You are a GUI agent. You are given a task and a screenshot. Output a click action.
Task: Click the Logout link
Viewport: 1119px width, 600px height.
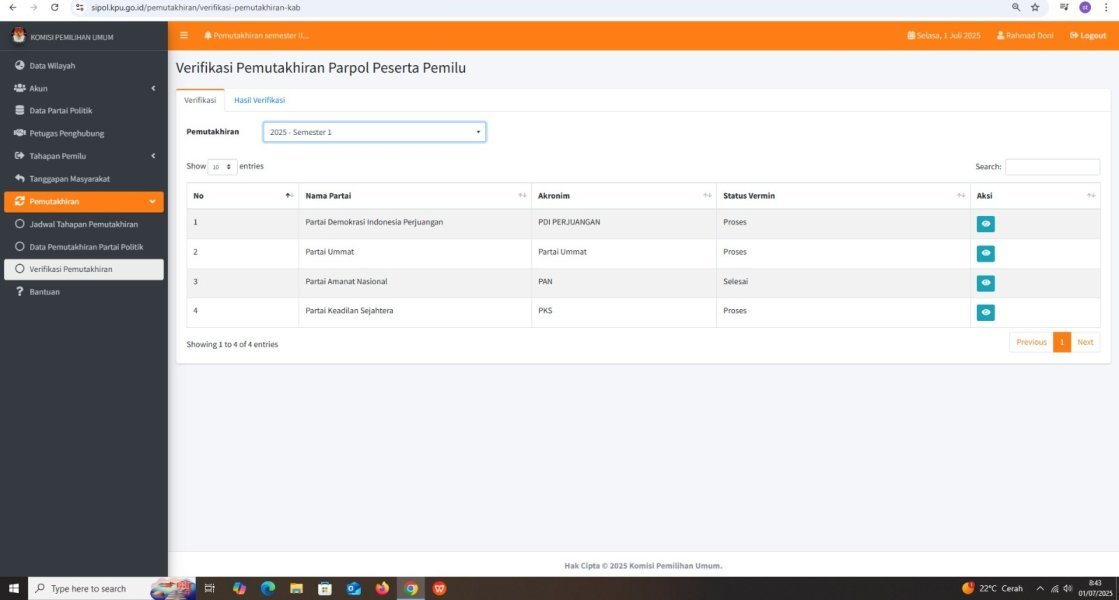(x=1088, y=36)
